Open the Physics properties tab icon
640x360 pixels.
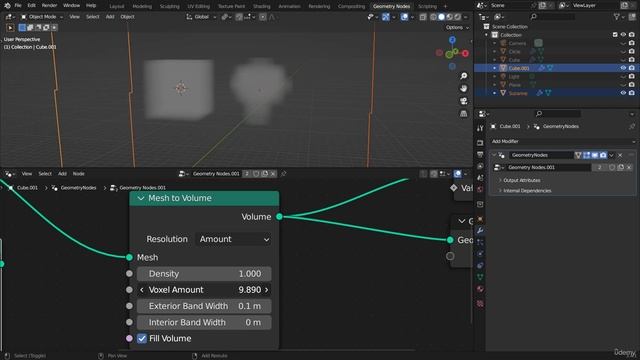pos(480,253)
